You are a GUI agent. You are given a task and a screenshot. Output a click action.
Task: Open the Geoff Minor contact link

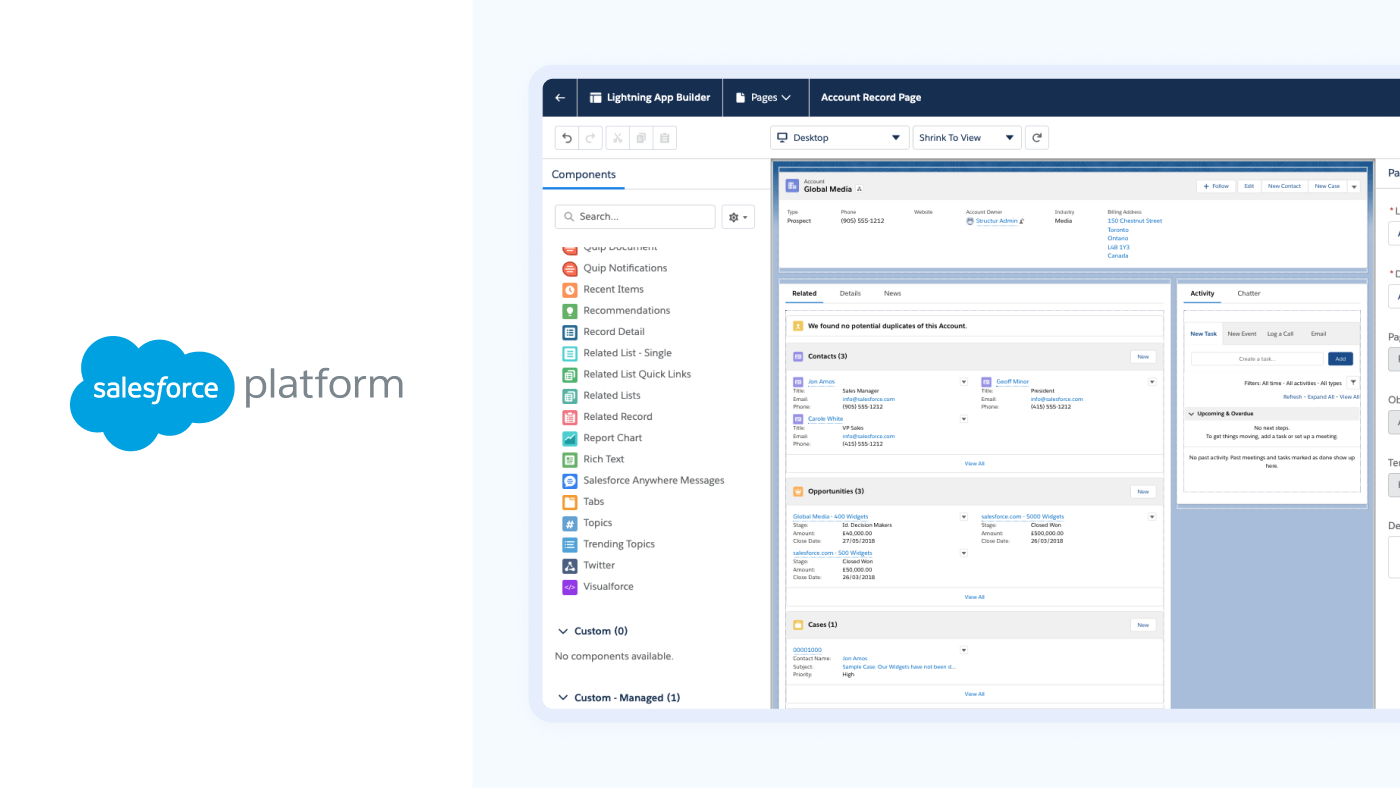tap(1012, 382)
